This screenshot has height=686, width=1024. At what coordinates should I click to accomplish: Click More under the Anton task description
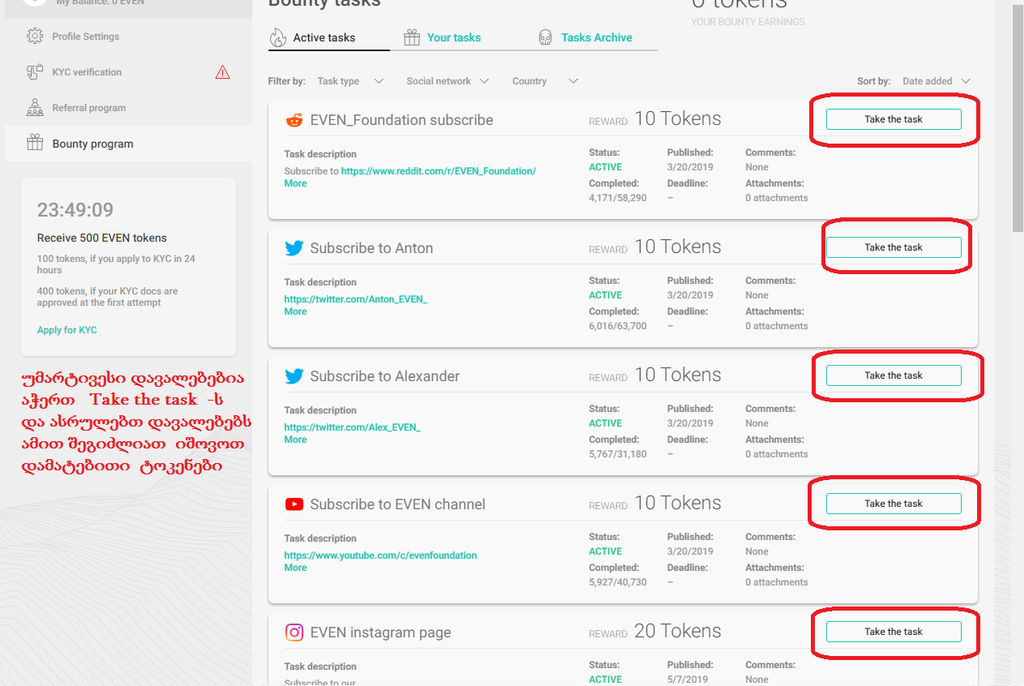tap(295, 312)
